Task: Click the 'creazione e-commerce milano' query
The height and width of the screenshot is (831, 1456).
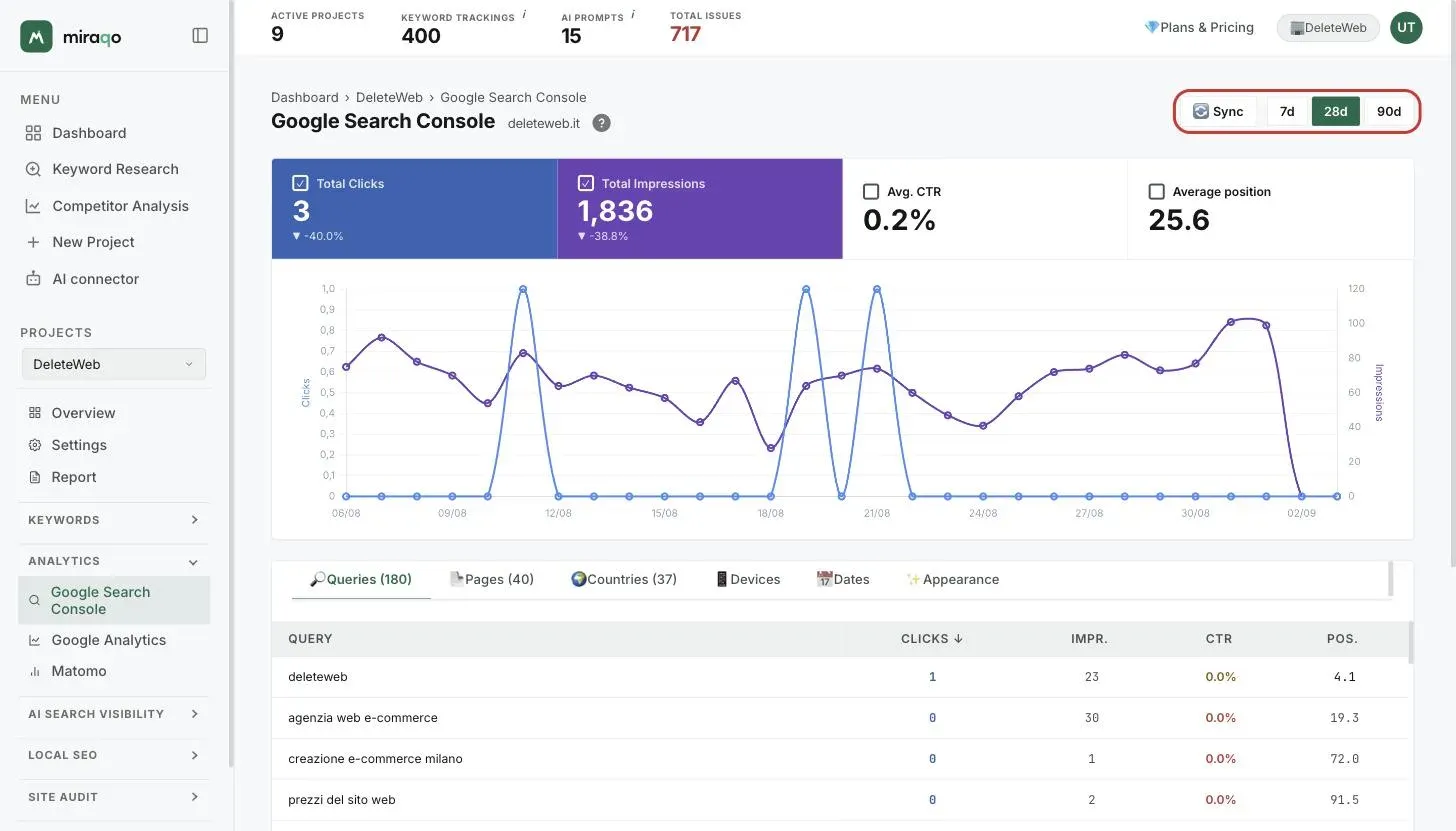Action: (375, 759)
